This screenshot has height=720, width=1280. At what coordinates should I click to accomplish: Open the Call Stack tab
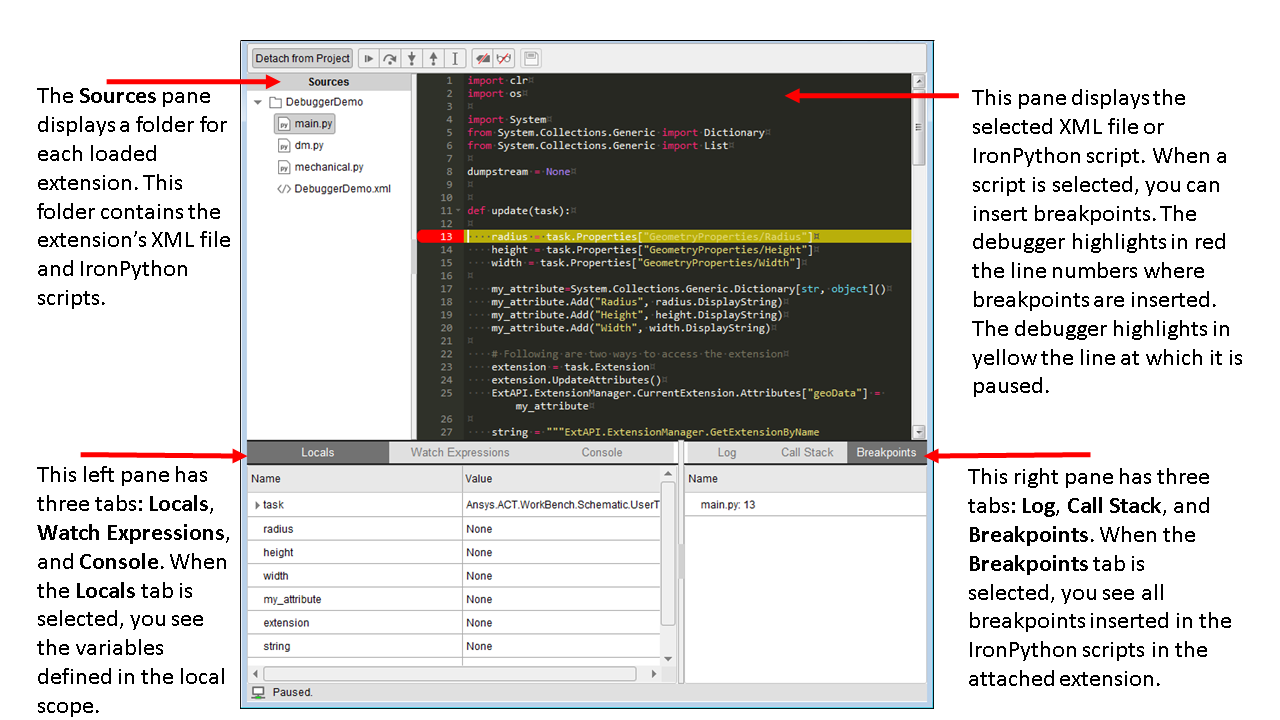tap(807, 453)
